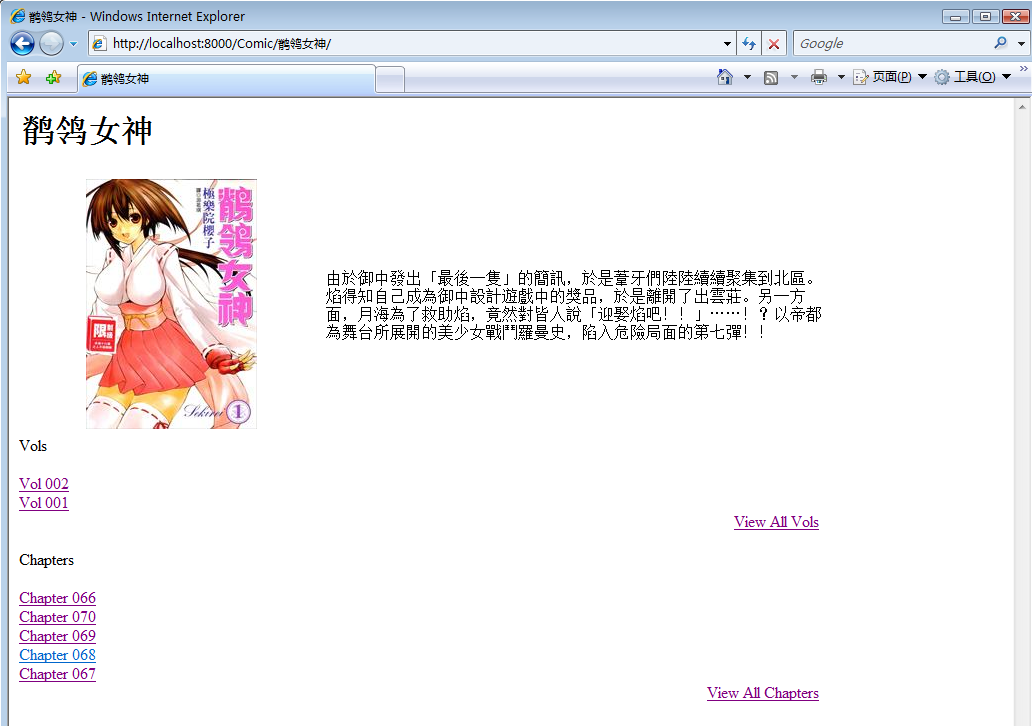The width and height of the screenshot is (1032, 726).
Task: Refresh the page with the Refresh icon
Action: 749,44
